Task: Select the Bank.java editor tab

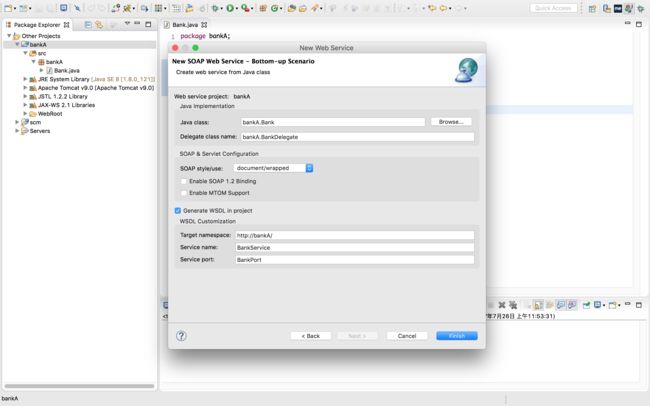Action: pyautogui.click(x=185, y=25)
